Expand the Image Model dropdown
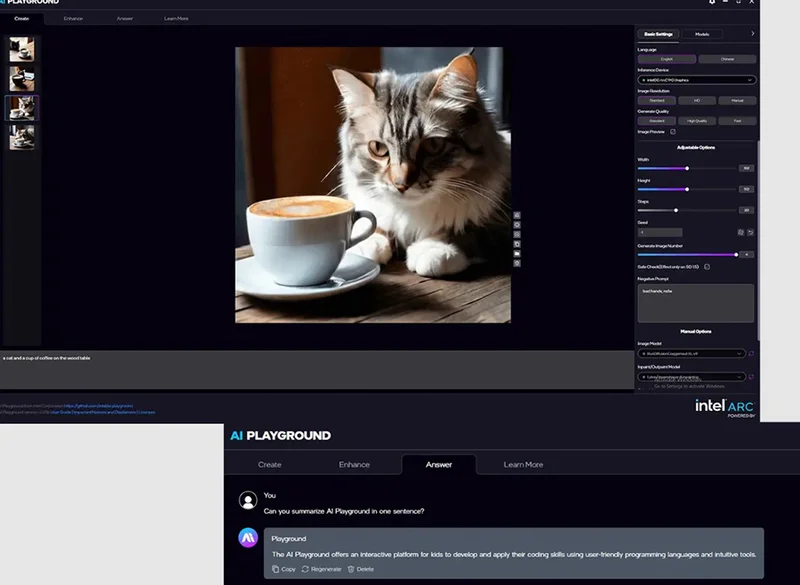 [691, 353]
